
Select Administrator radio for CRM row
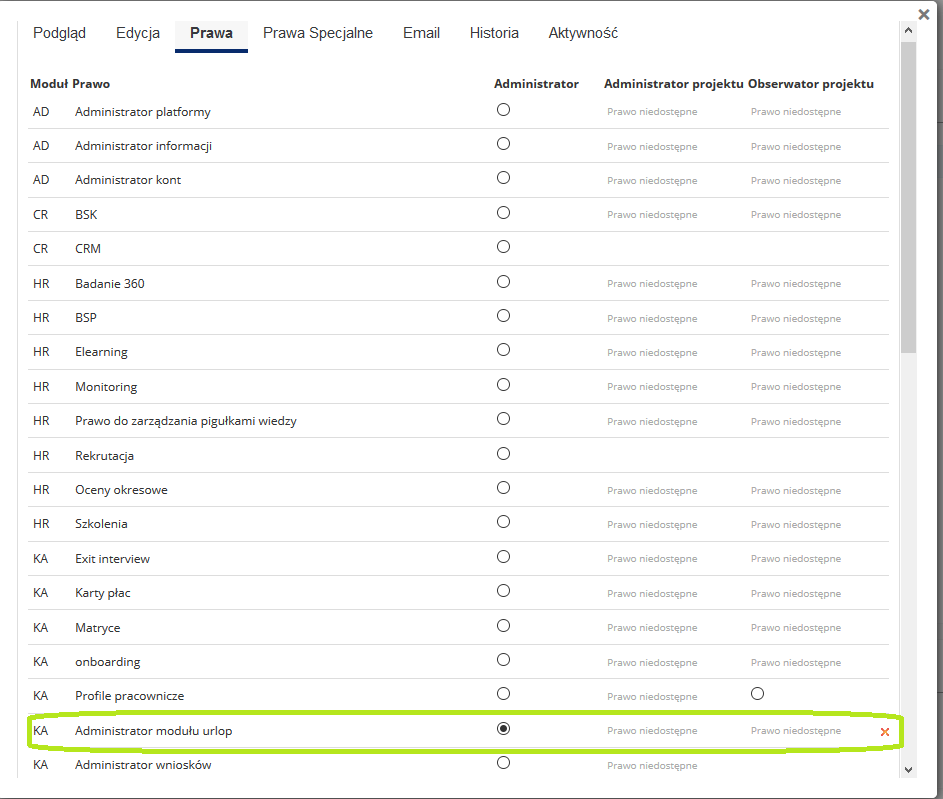click(x=503, y=246)
